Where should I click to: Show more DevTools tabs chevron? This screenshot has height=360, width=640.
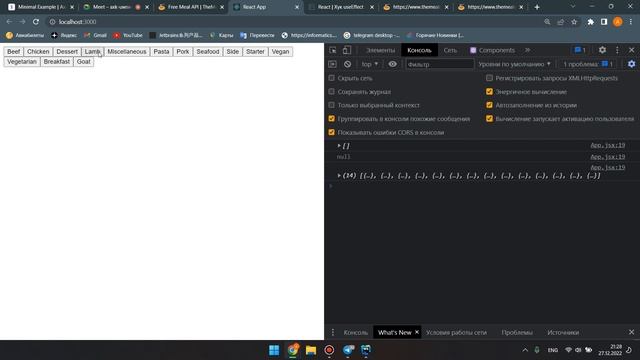click(x=528, y=50)
